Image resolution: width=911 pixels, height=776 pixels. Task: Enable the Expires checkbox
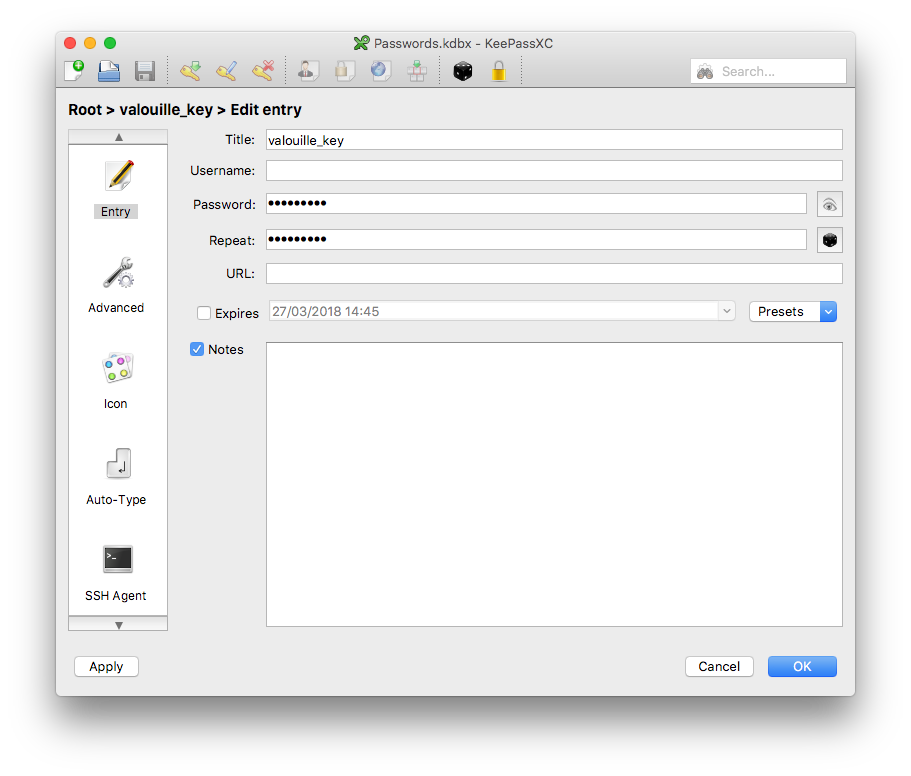point(204,313)
